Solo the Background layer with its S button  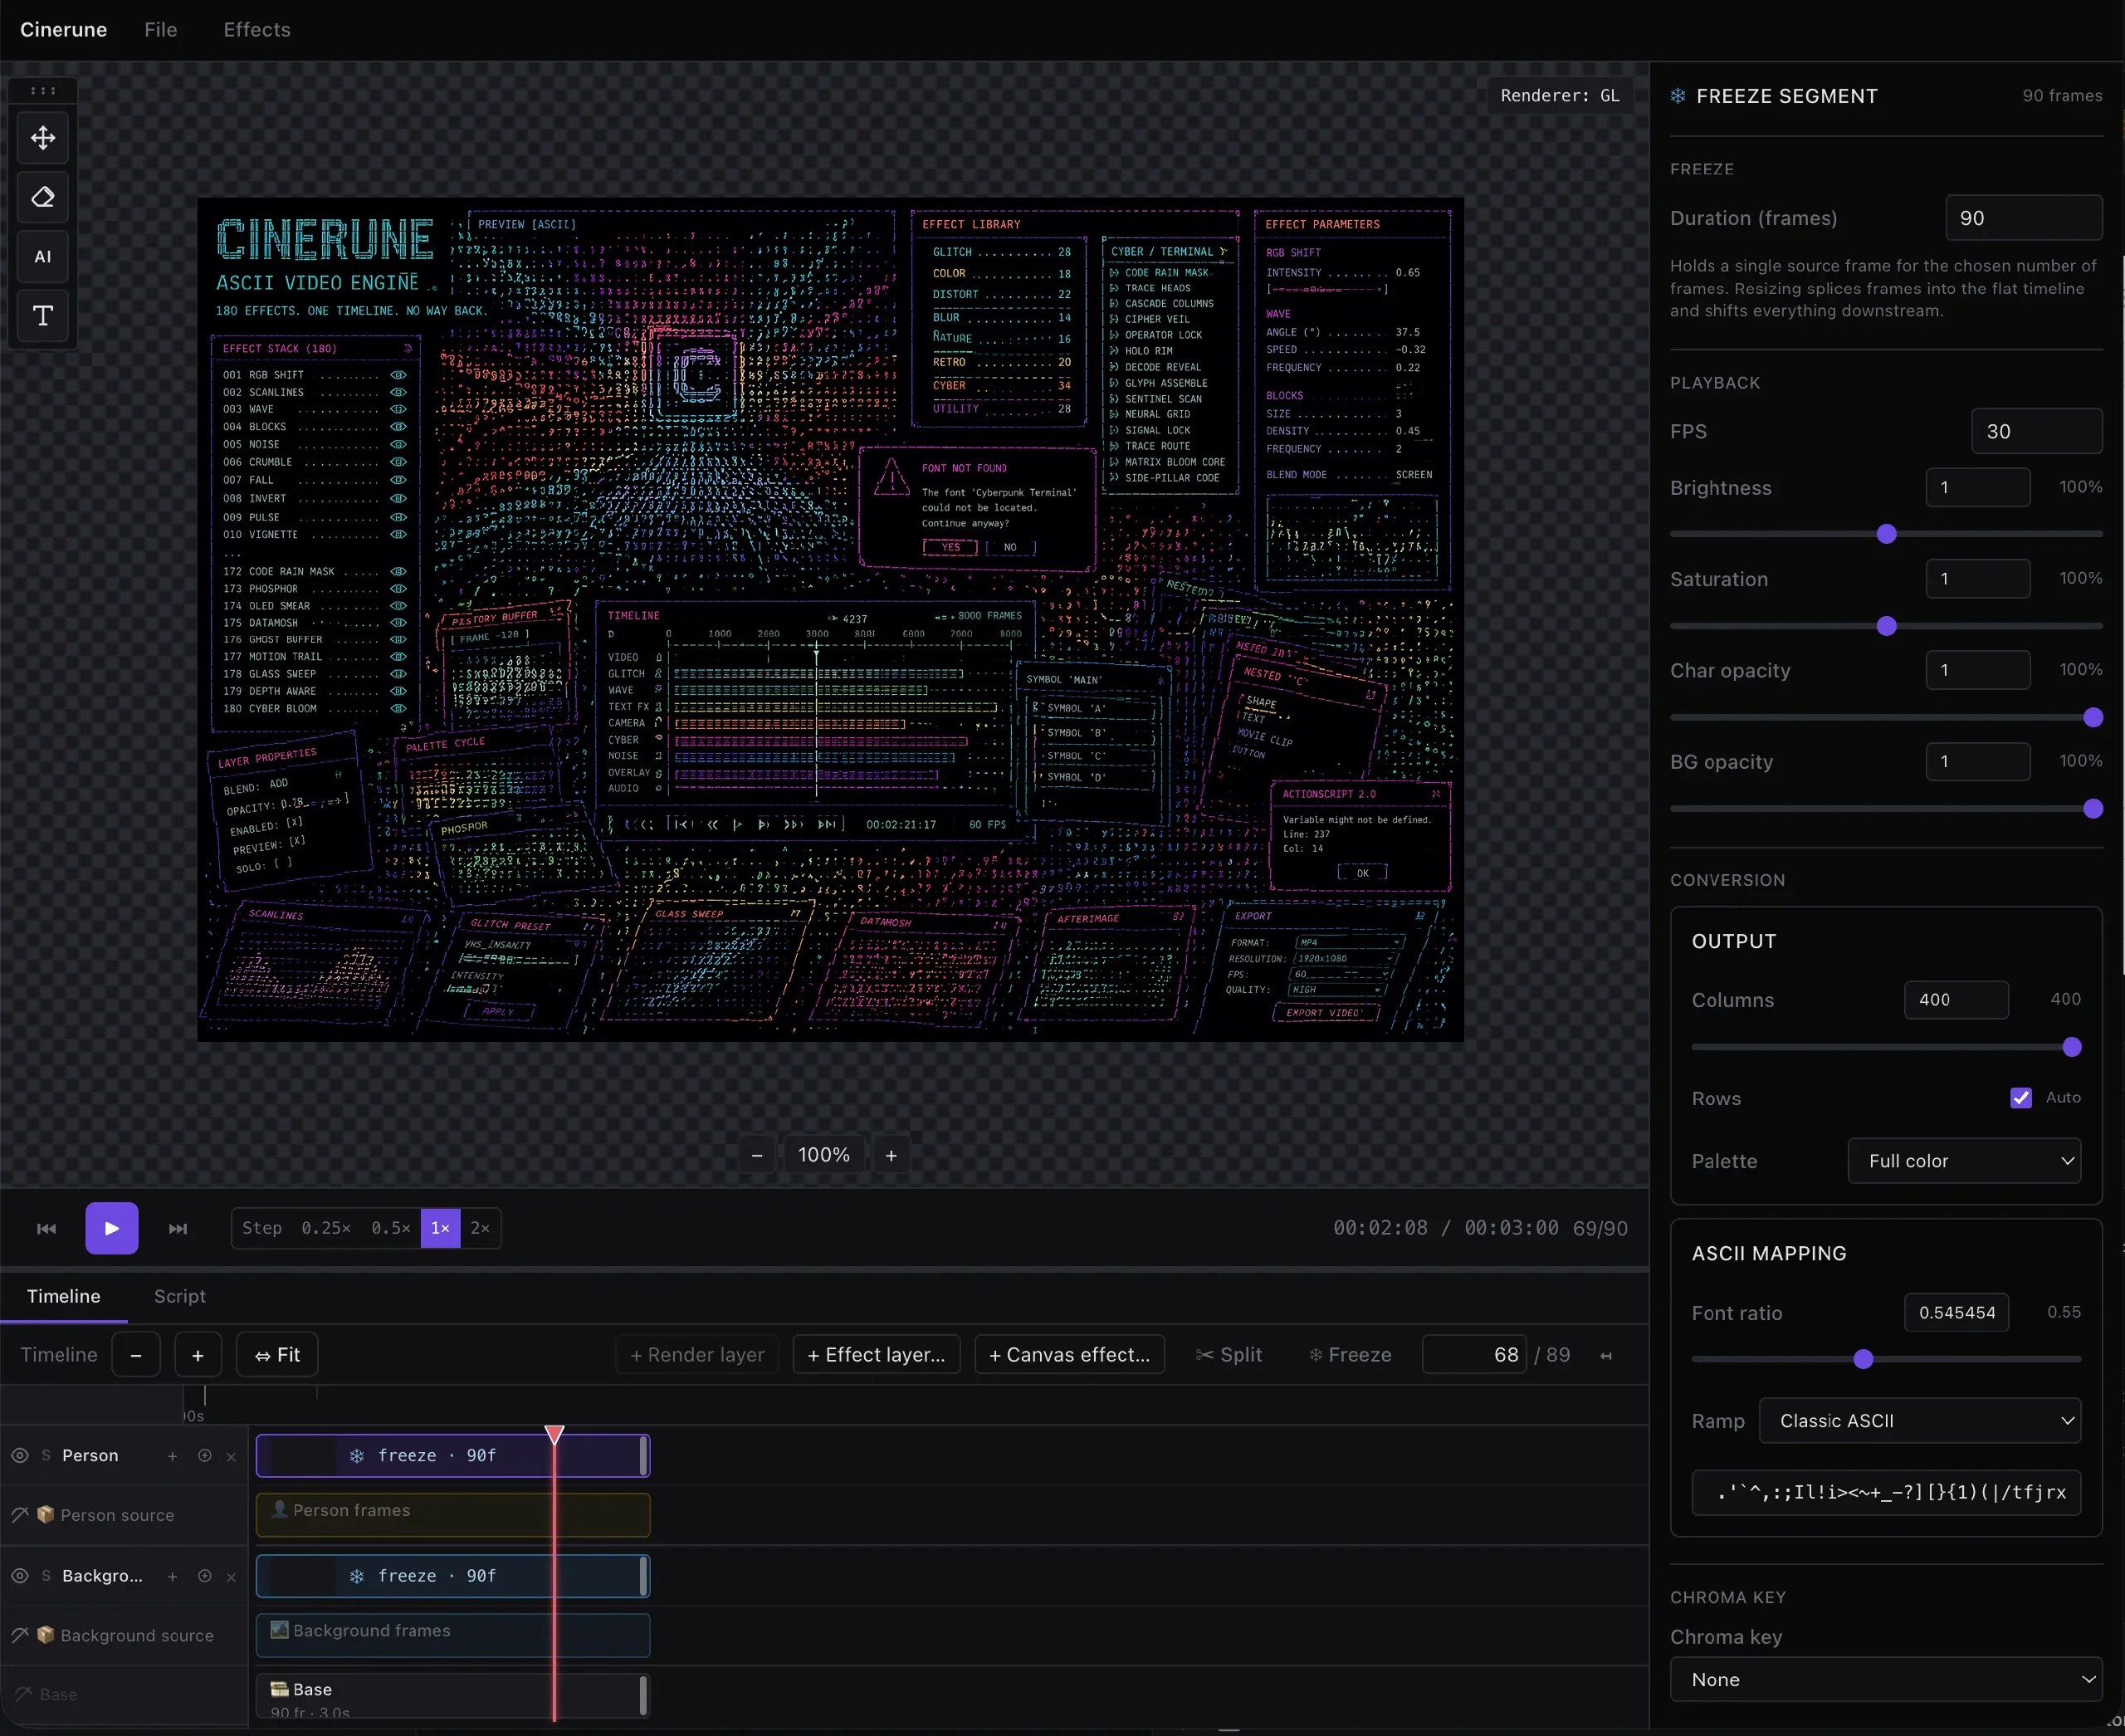click(46, 1576)
